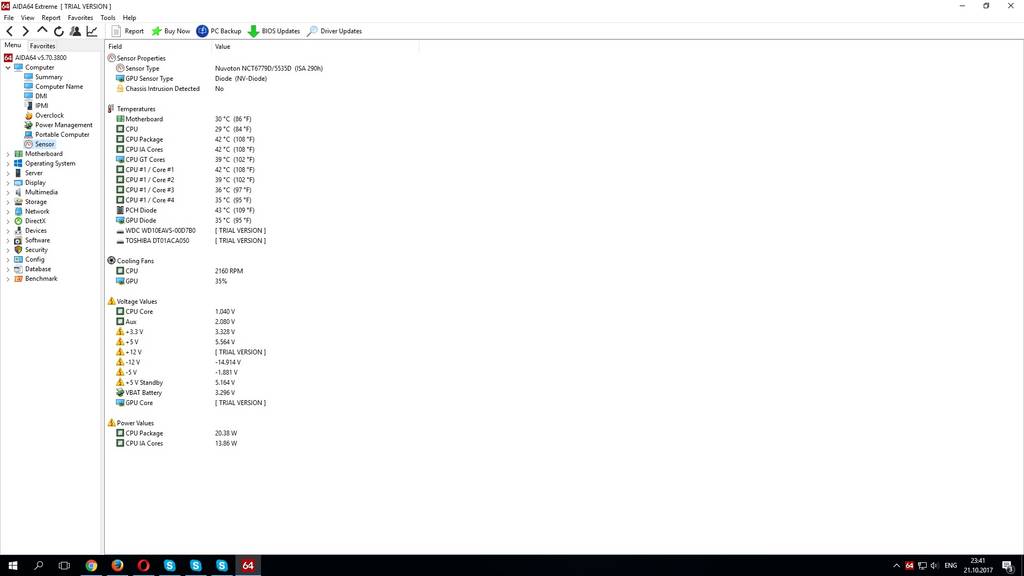1024x576 pixels.
Task: Go forward with the right arrow
Action: click(x=25, y=31)
